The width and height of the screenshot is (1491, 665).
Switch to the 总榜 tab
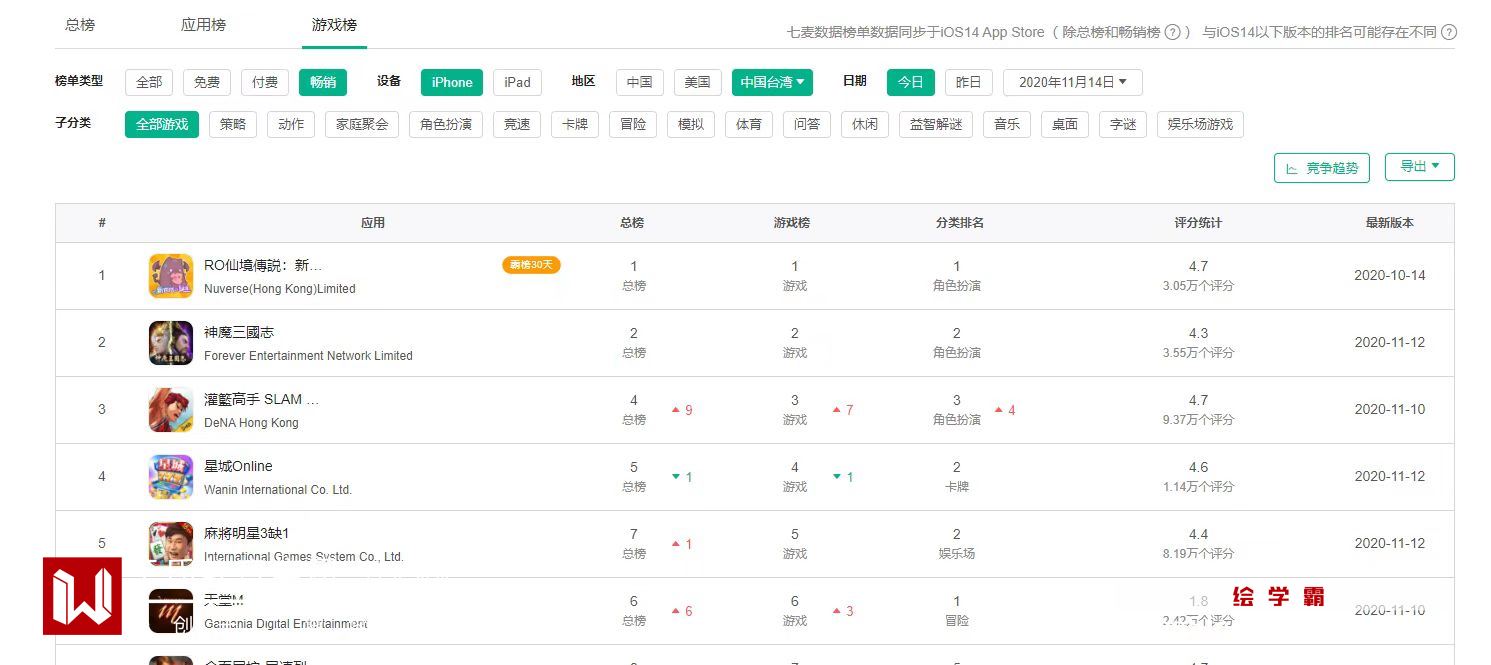click(x=80, y=25)
